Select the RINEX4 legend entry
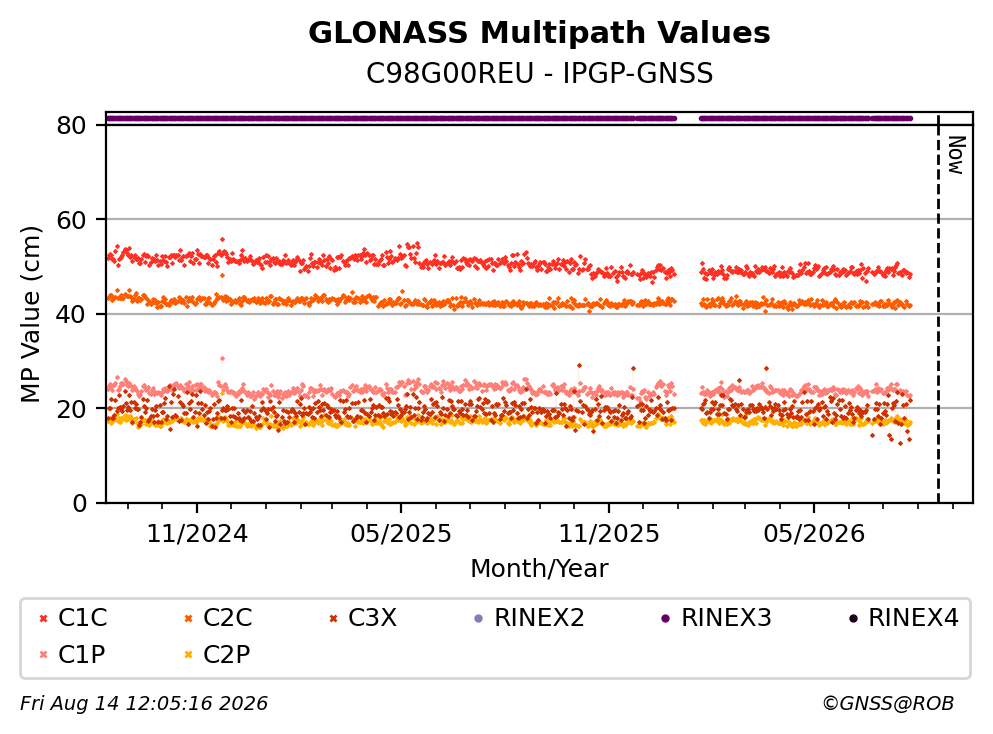993x734 pixels. click(x=903, y=617)
